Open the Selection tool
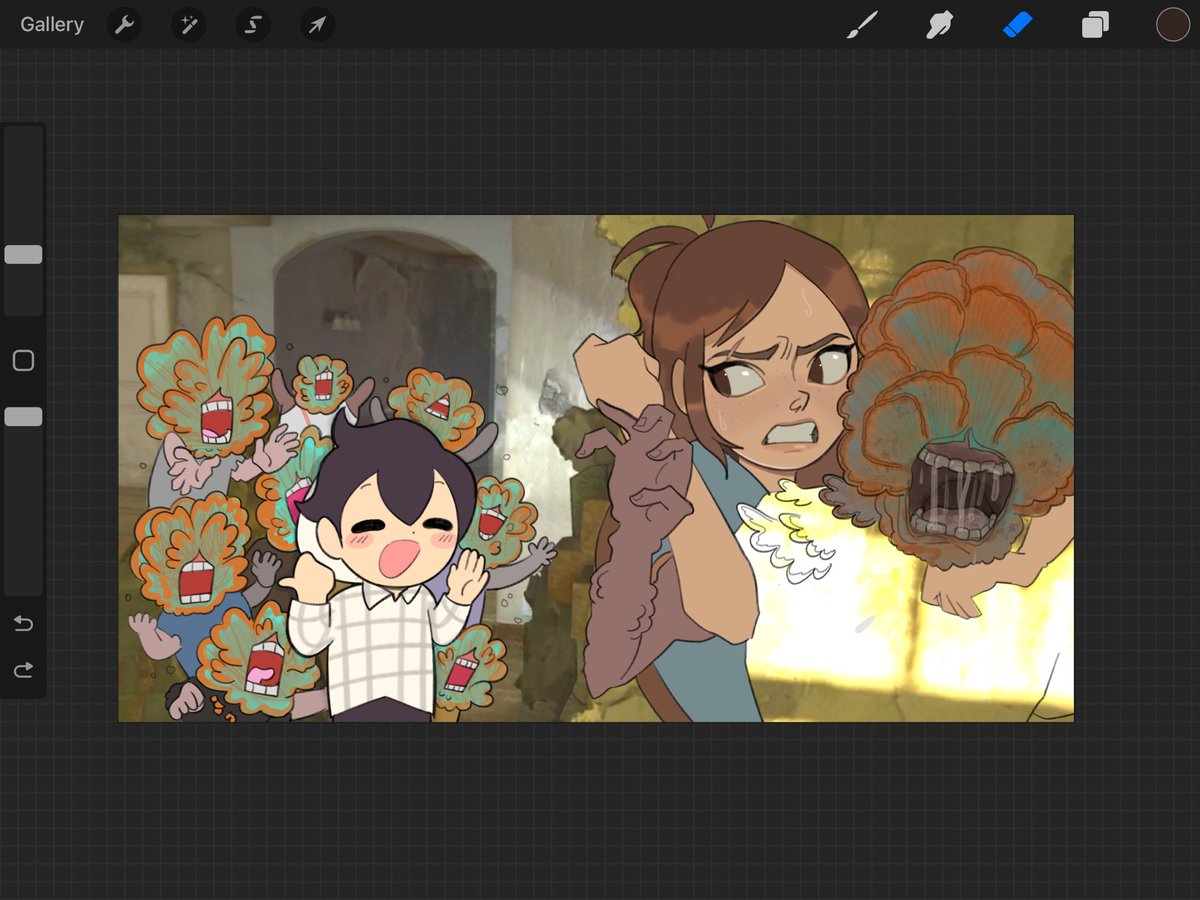Screen dimensions: 1200x900 [253, 25]
